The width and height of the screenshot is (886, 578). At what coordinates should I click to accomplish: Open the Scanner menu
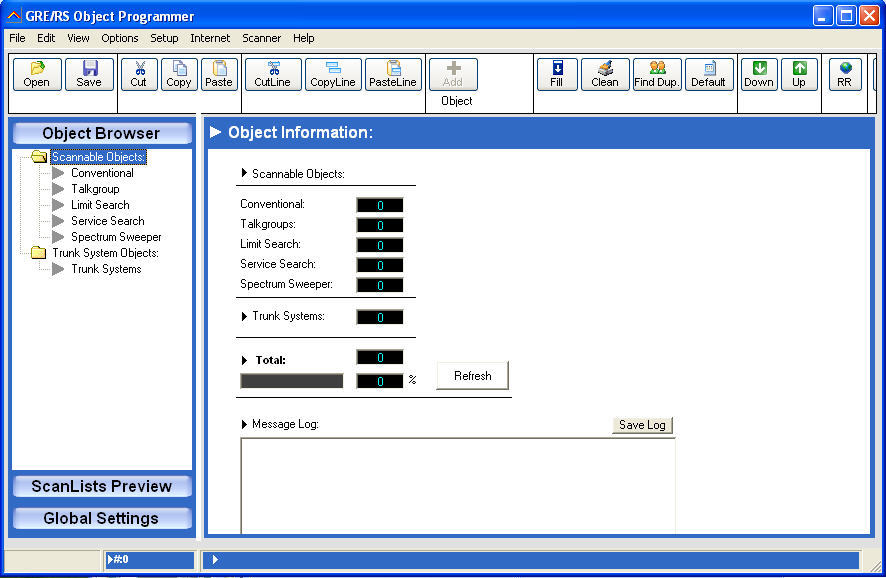tap(262, 38)
